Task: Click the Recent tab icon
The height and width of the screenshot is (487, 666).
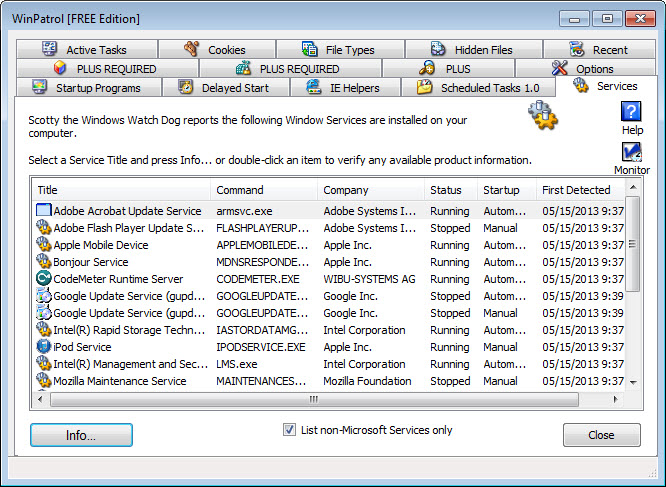Action: (576, 49)
